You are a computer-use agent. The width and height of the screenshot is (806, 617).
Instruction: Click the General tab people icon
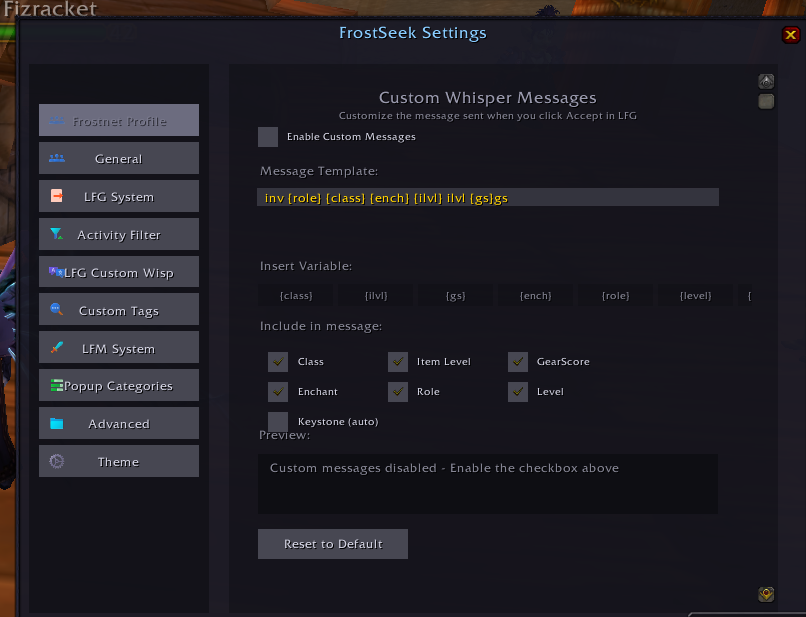[x=57, y=158]
